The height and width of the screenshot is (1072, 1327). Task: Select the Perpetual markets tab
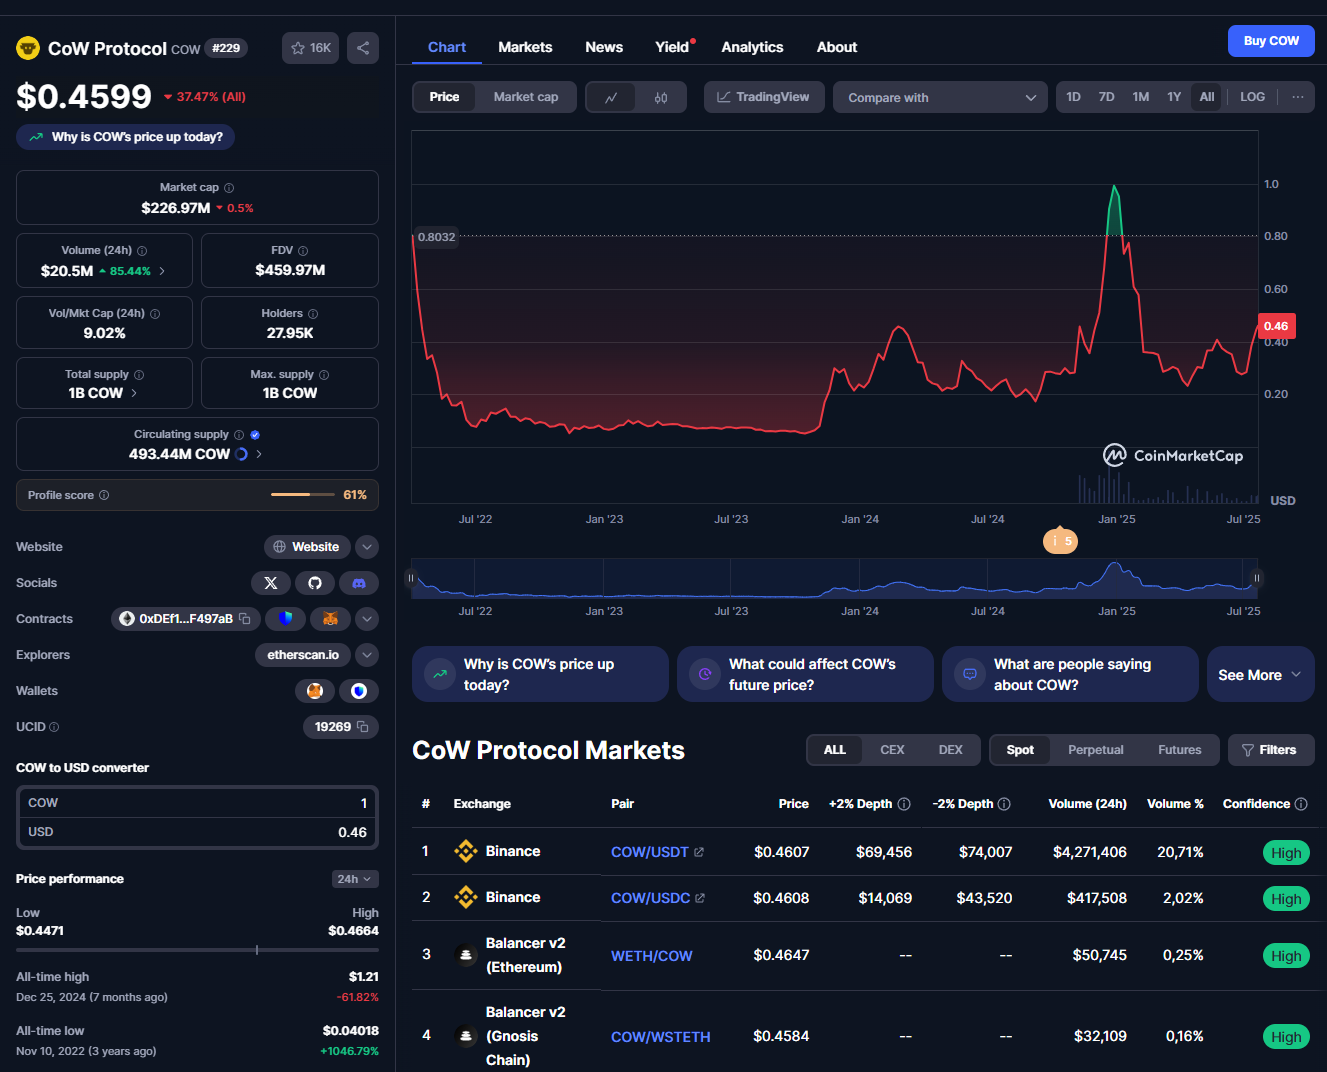click(1096, 750)
